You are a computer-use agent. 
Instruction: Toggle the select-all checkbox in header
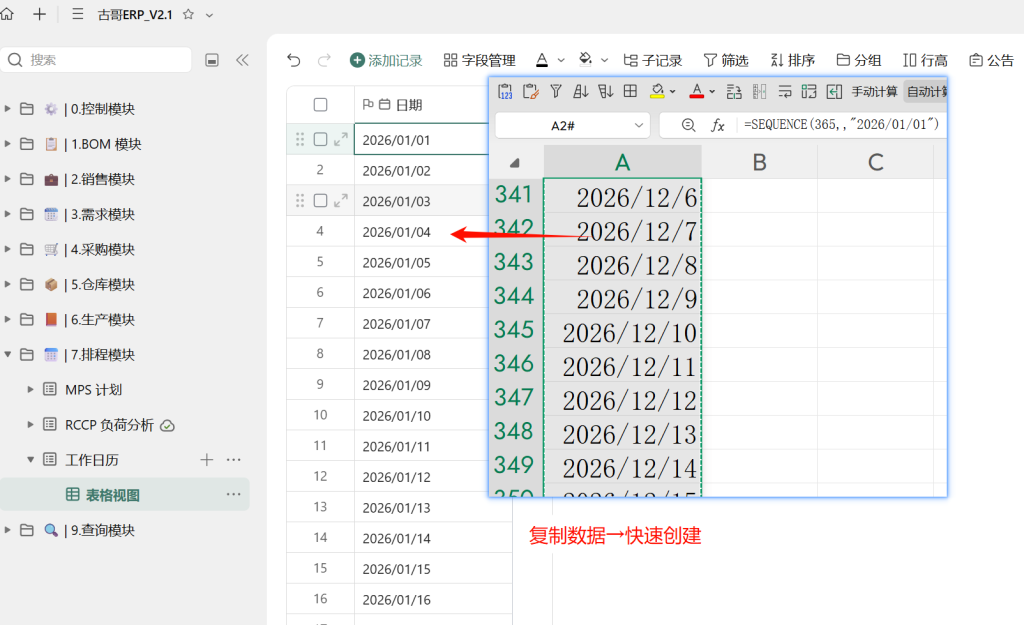[x=320, y=104]
